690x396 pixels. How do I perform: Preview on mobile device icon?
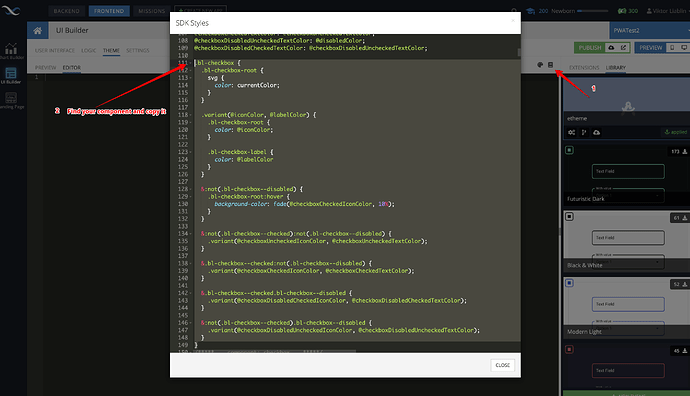(672, 48)
